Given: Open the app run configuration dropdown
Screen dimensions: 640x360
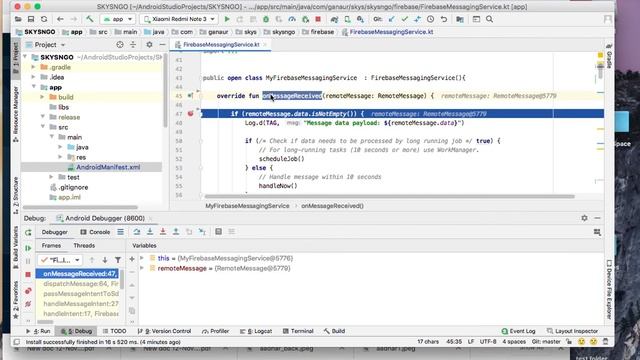Looking at the screenshot, I should pos(118,19).
